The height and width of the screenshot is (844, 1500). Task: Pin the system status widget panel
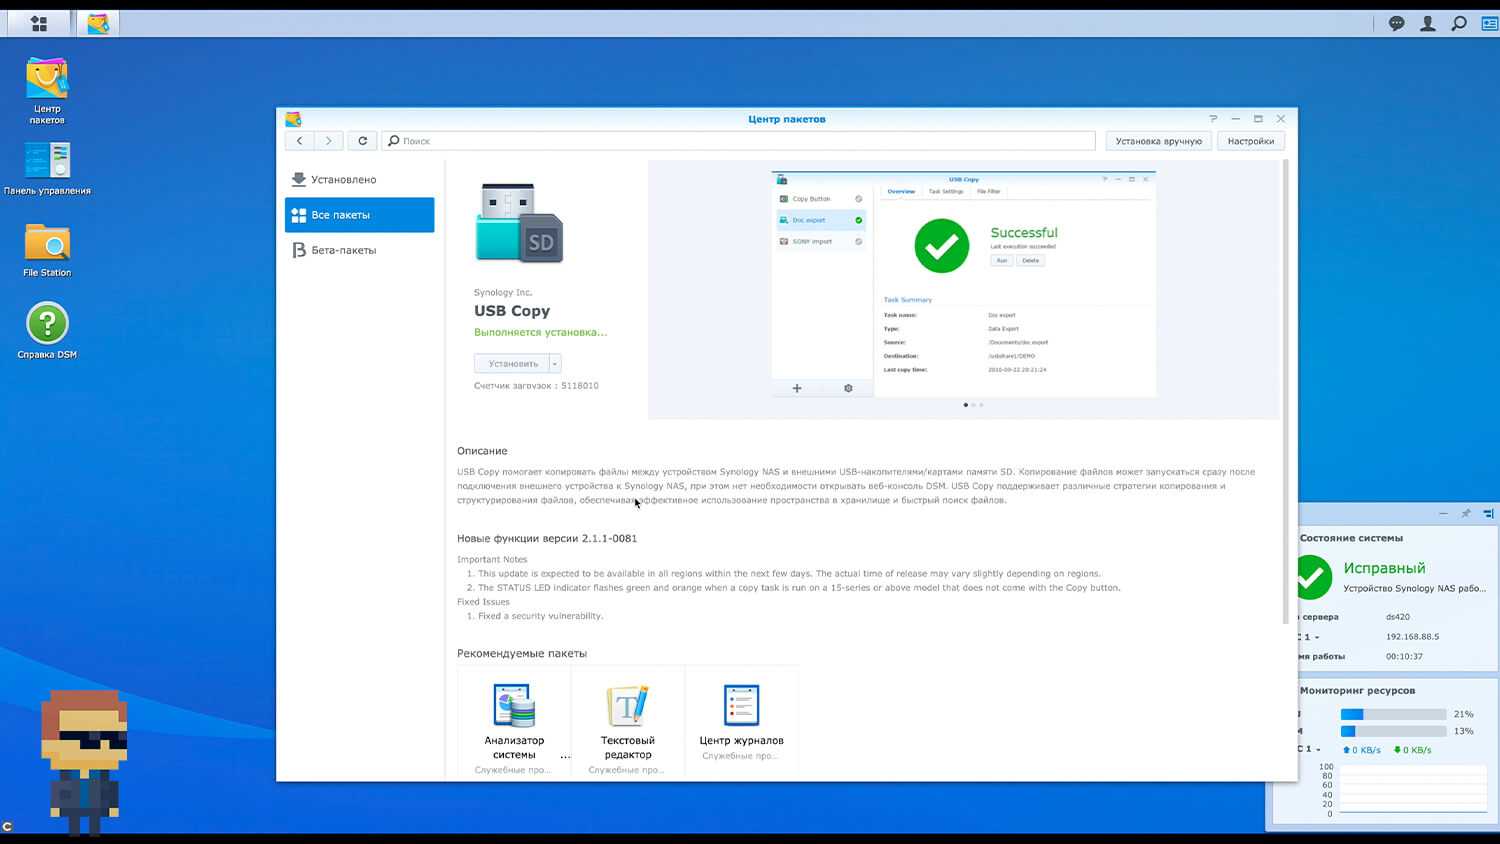coord(1465,513)
